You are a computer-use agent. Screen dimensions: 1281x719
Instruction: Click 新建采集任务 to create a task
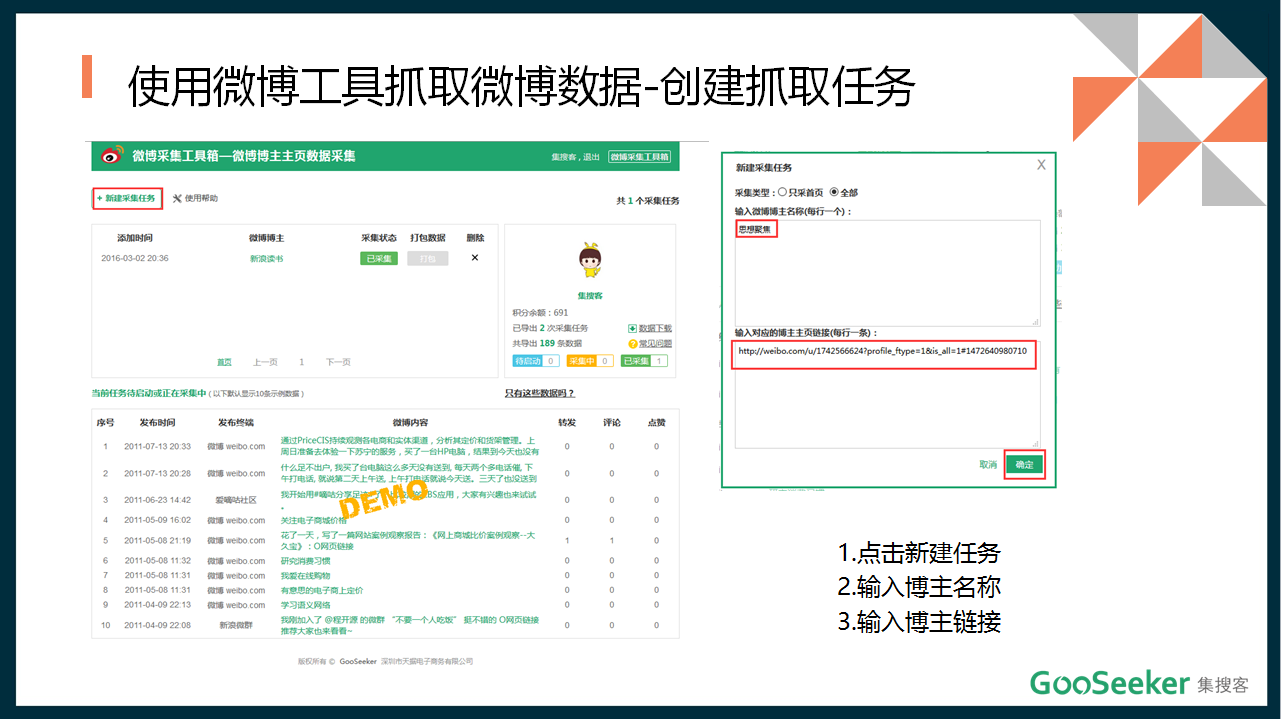coord(126,198)
